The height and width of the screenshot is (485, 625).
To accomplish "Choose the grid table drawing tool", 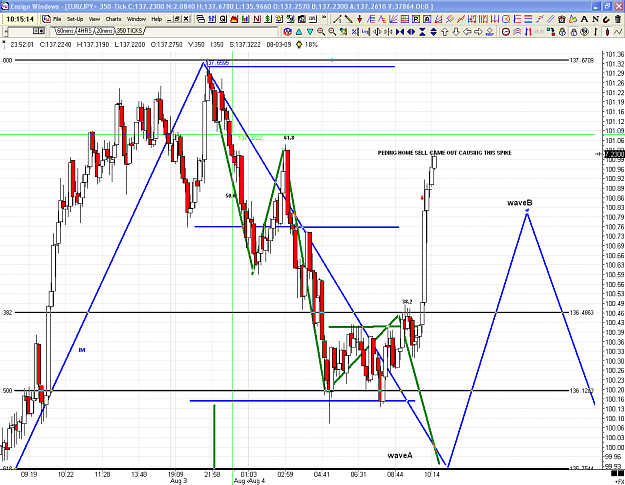I will point(405,19).
